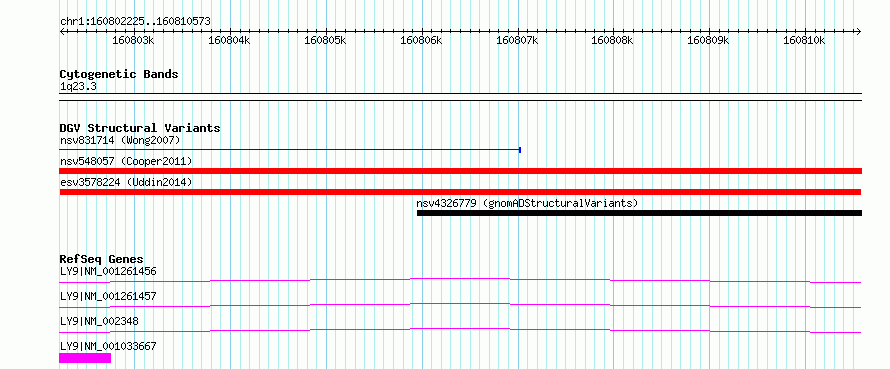Click the nsv548057 (Cooper2011) label

(126, 161)
